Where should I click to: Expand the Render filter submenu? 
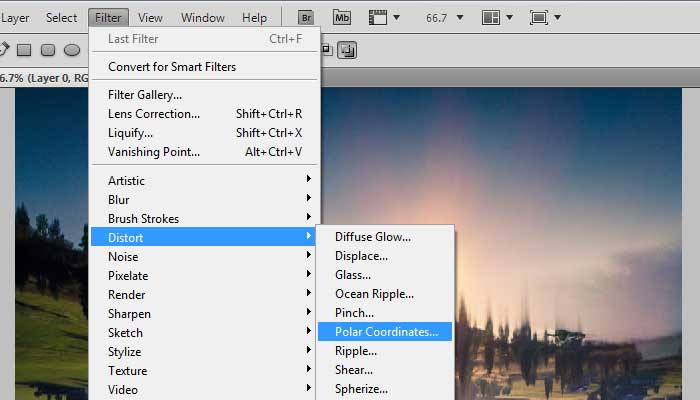point(204,295)
